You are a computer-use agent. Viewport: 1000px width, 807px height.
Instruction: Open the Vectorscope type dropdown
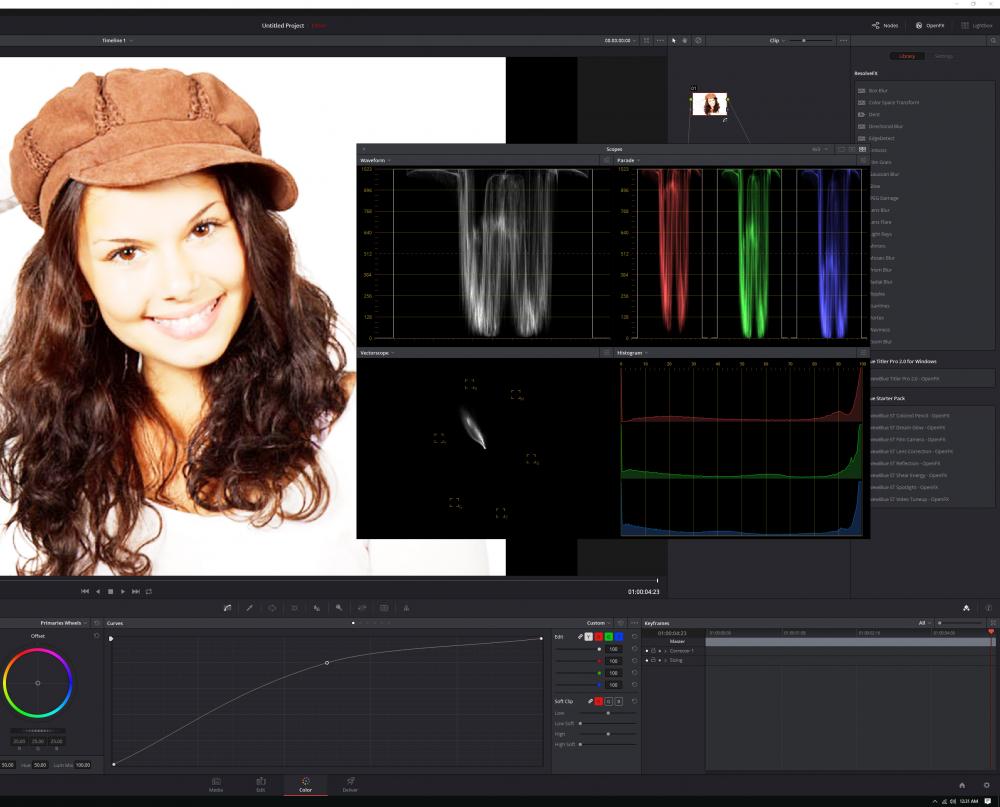[x=377, y=353]
